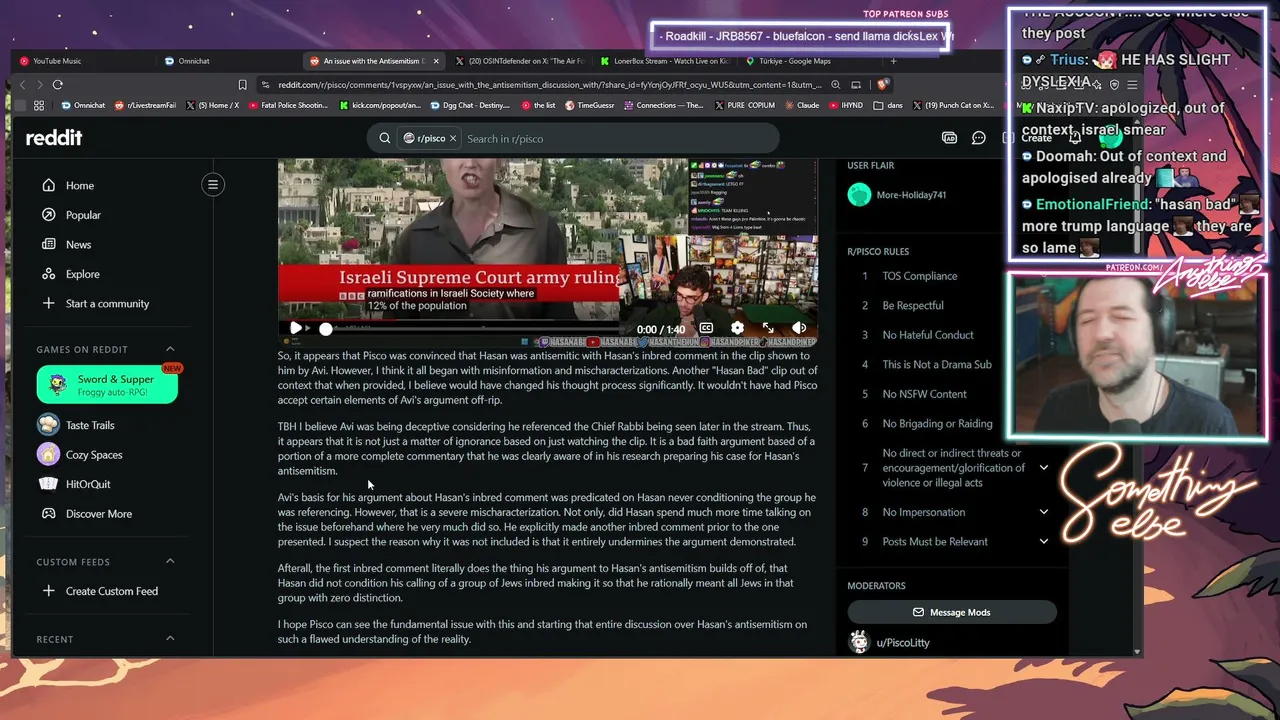Click the address bar URL
Screen dimensions: 1280x720
pyautogui.click(x=550, y=85)
